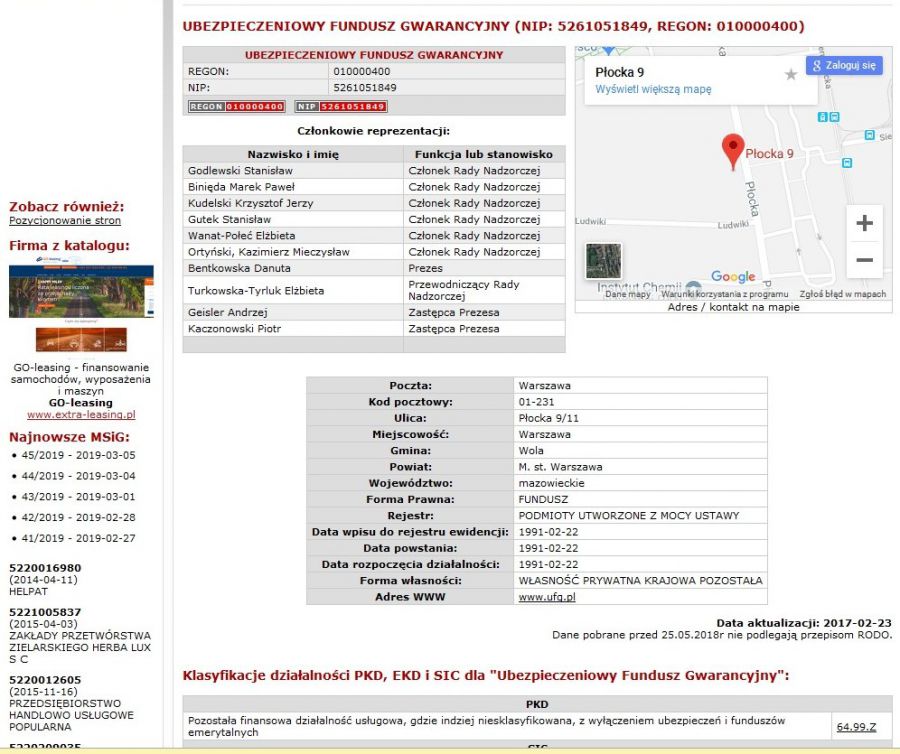Click the name Gutek Stanisław
The image size is (900, 754).
(229, 219)
